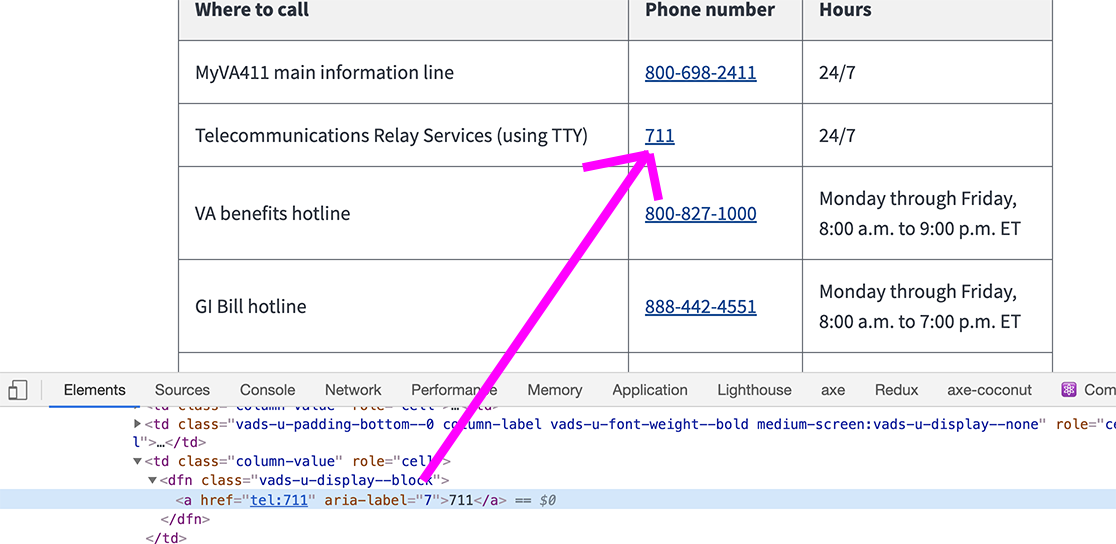Click the 'Where to call' column header
This screenshot has height=544, width=1116.
click(x=252, y=10)
